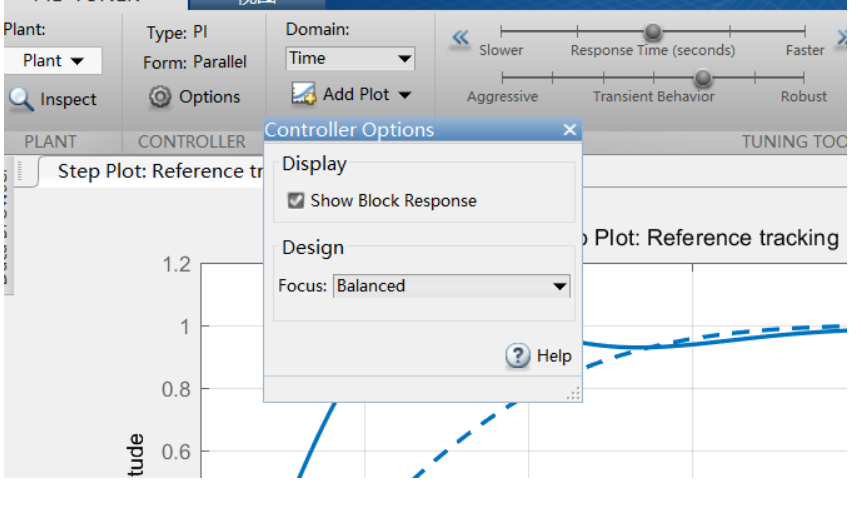Click the Help question mark icon

click(x=517, y=356)
